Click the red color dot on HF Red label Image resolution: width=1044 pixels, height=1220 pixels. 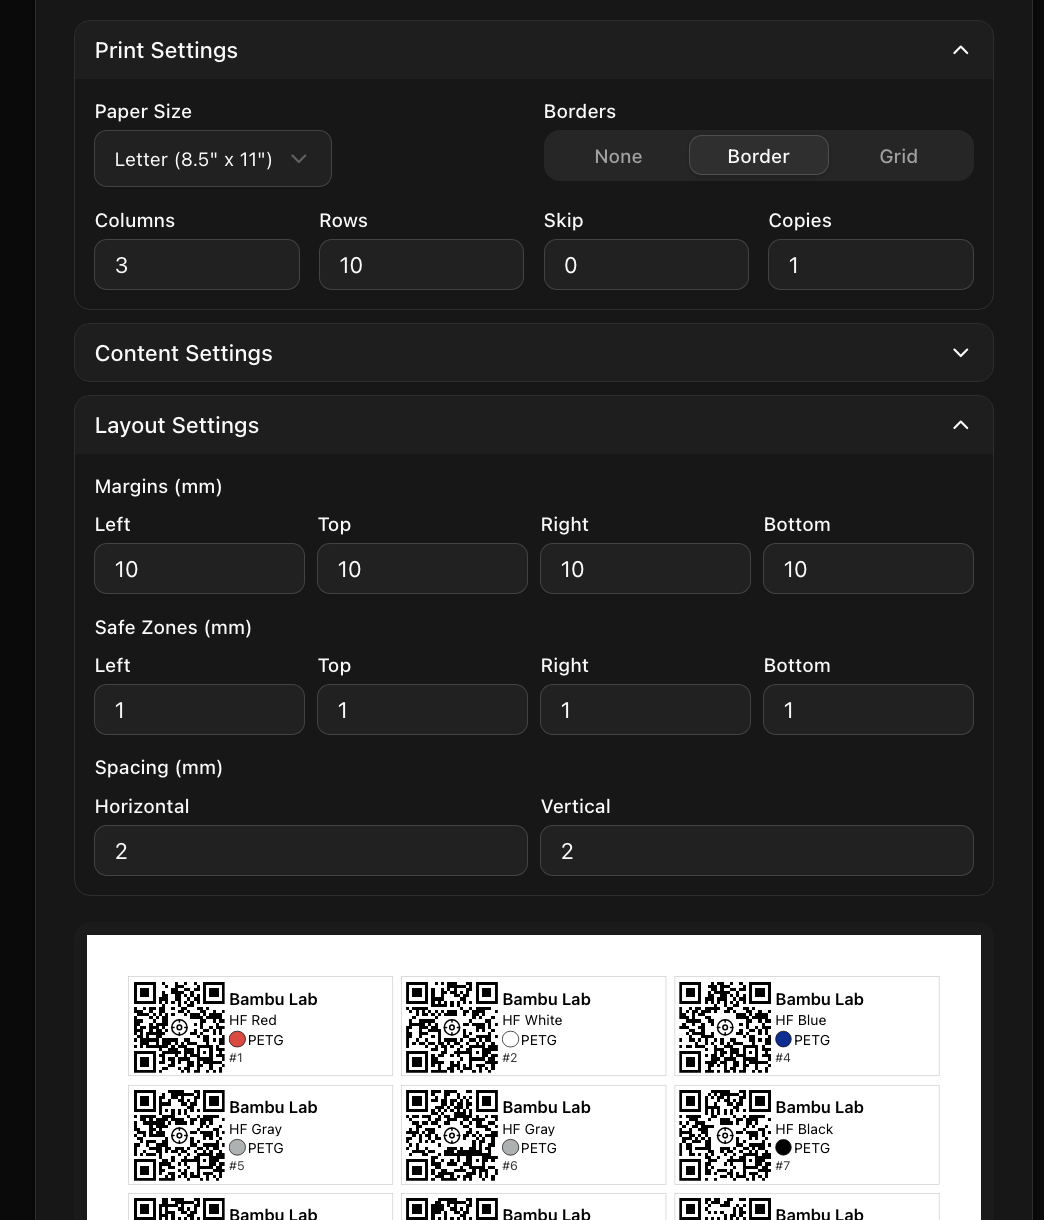(x=238, y=1040)
